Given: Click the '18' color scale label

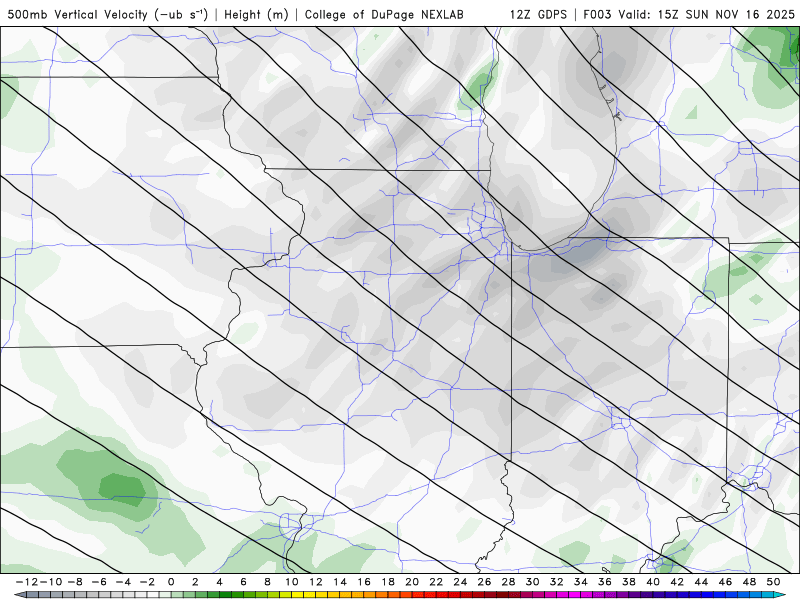Looking at the screenshot, I should (x=388, y=582).
